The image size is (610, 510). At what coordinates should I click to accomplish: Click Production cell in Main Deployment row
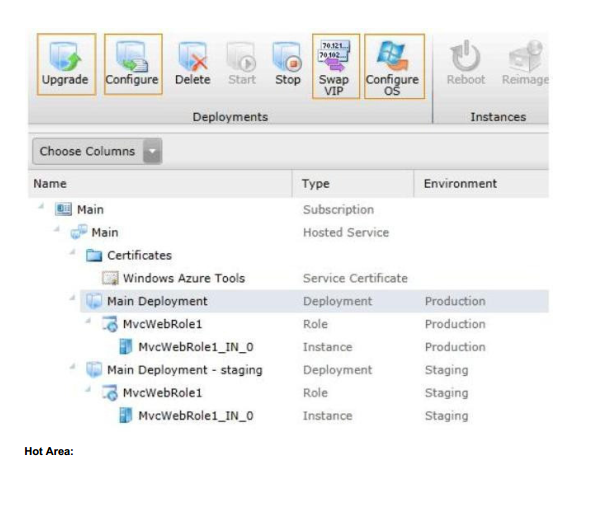click(455, 301)
